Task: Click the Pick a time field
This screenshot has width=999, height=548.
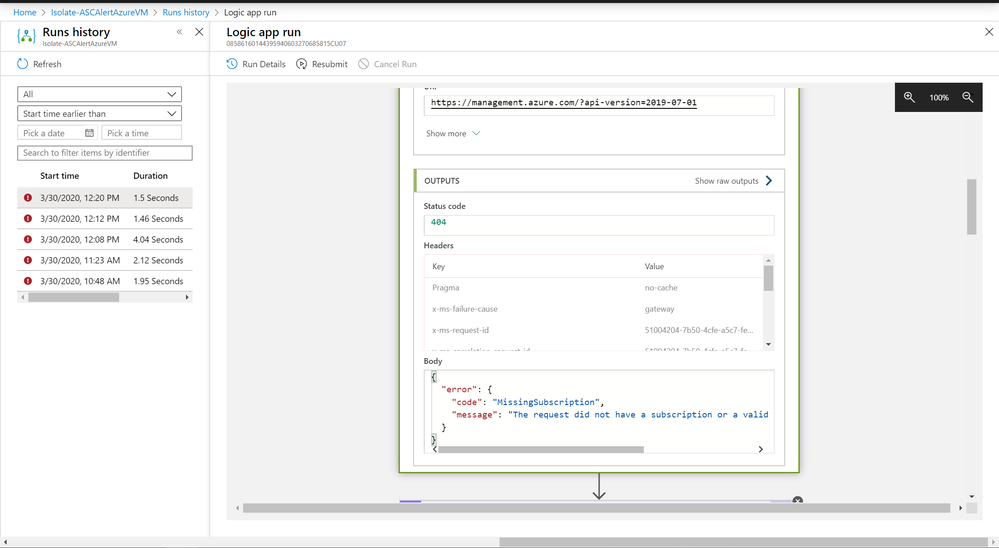Action: [141, 133]
